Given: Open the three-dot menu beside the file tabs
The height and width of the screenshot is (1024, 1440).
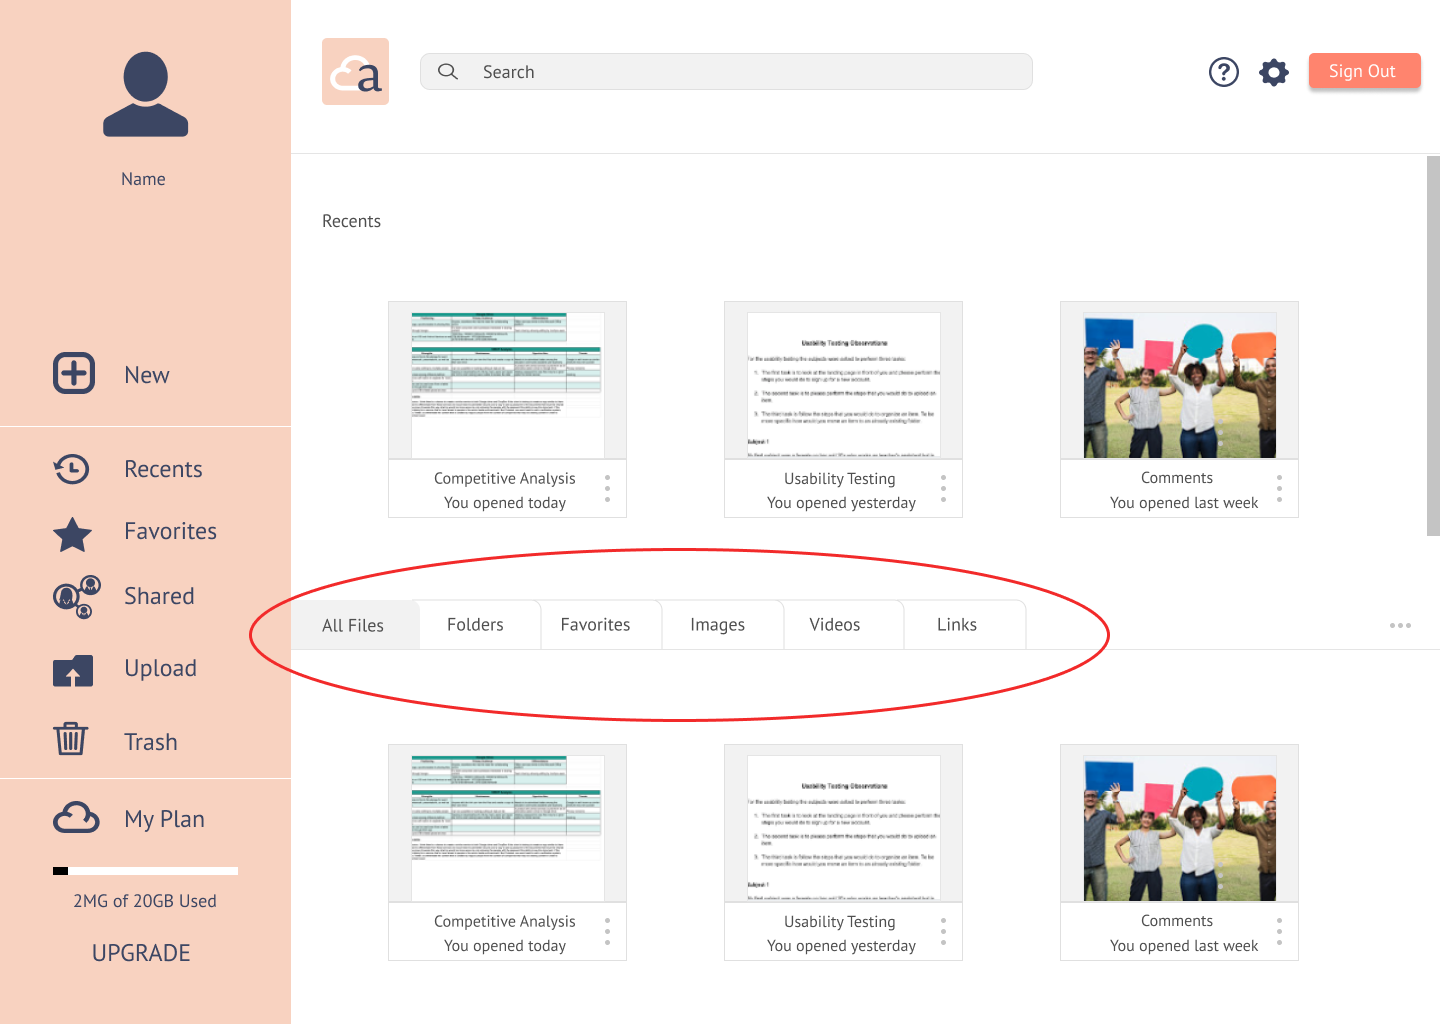Looking at the screenshot, I should pos(1400,625).
